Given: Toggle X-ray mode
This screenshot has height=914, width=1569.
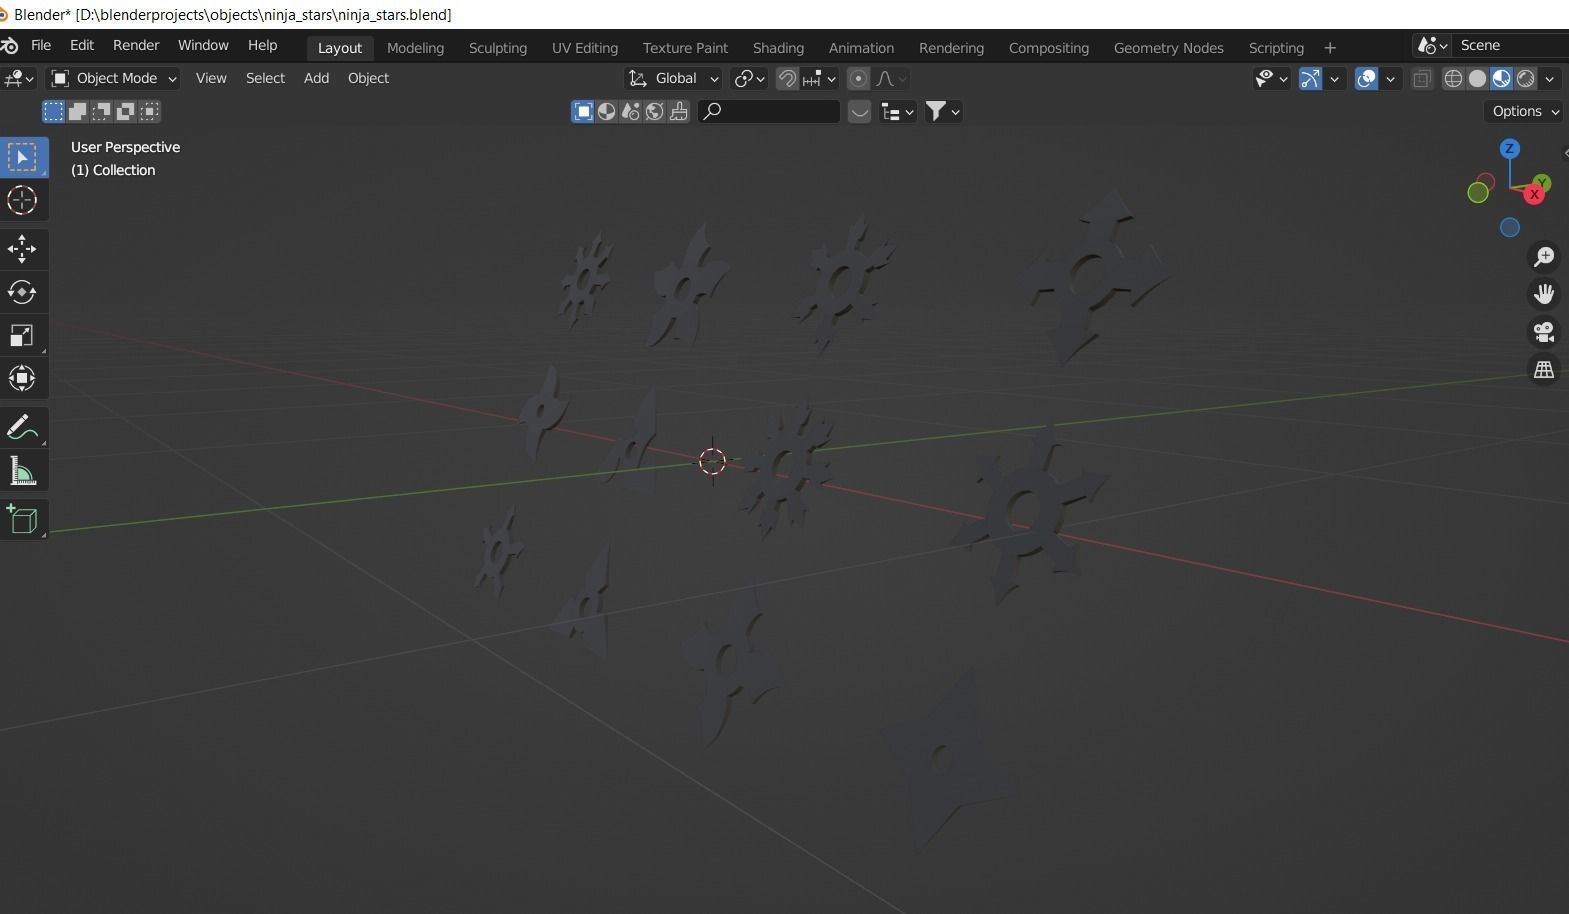Looking at the screenshot, I should tap(1422, 78).
